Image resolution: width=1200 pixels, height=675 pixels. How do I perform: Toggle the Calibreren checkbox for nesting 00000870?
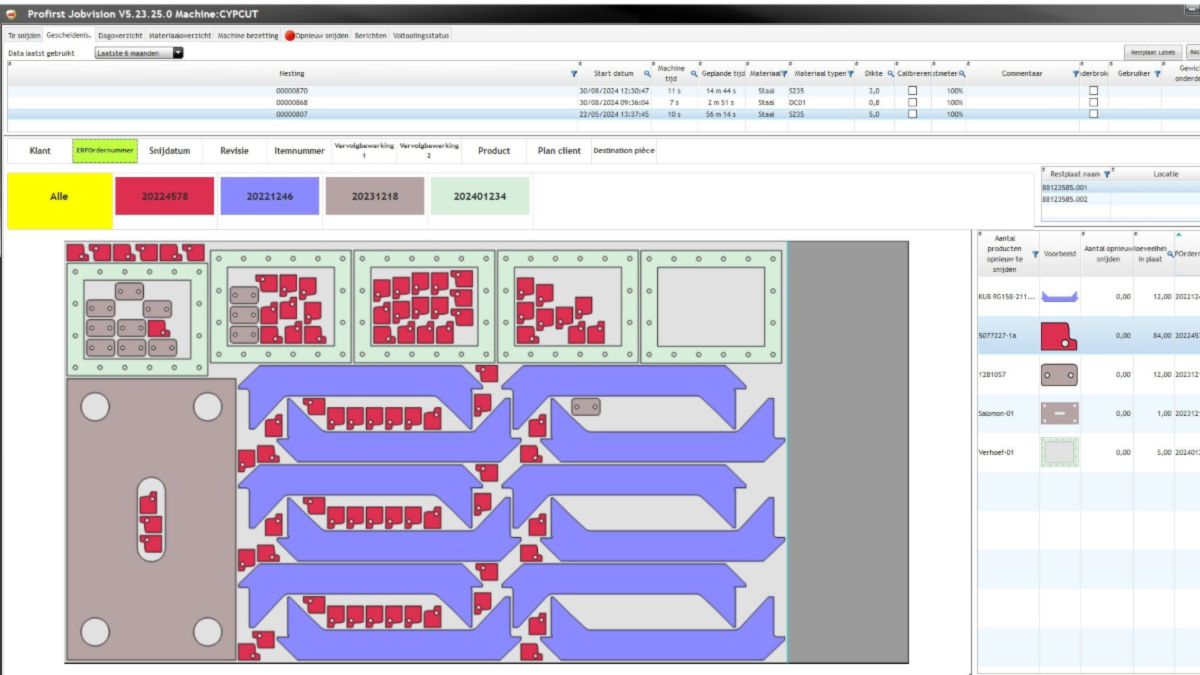pos(913,90)
